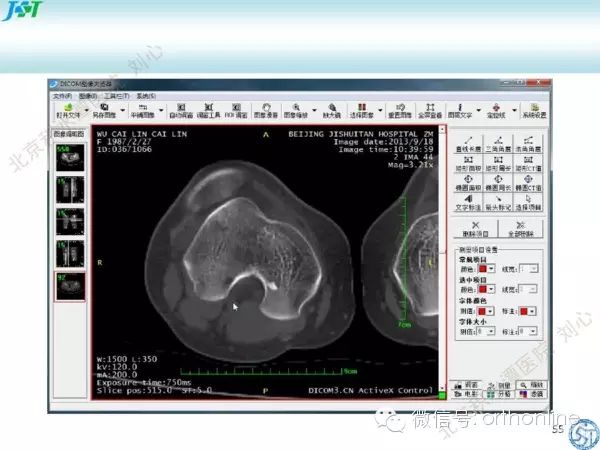
Task: Click the fullscreen view (全屏查看) icon
Action: tap(430, 110)
